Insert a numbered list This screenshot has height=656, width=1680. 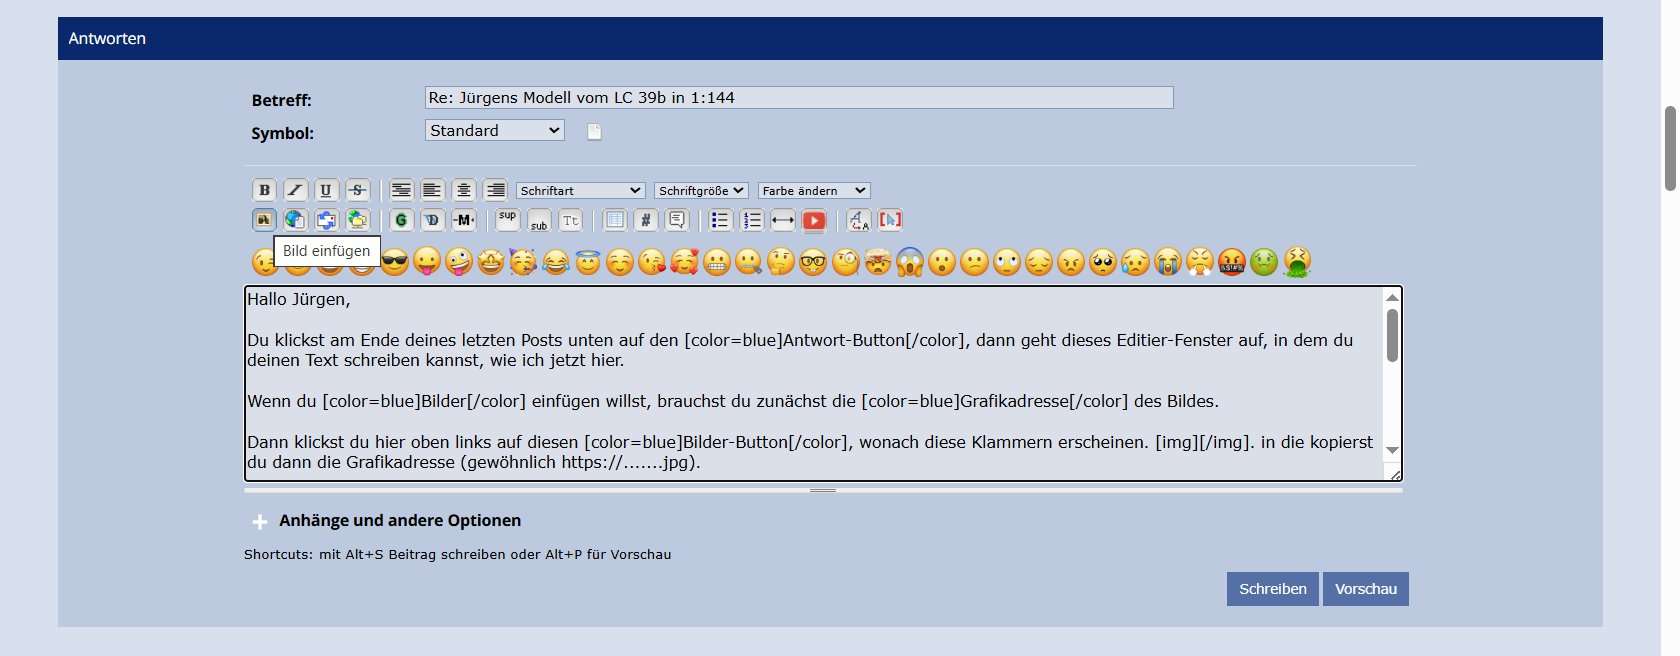coord(752,220)
